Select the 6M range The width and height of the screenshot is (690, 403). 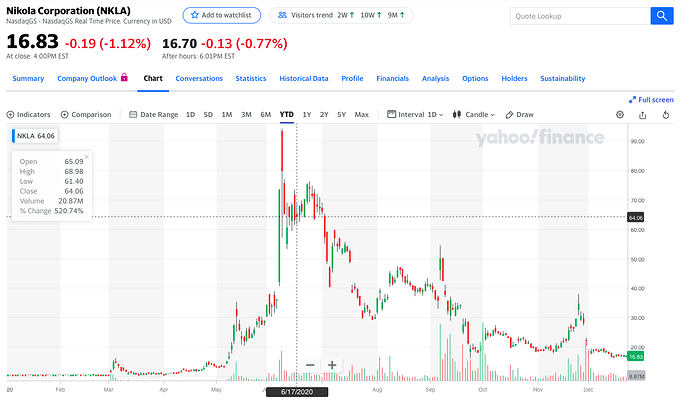point(265,114)
